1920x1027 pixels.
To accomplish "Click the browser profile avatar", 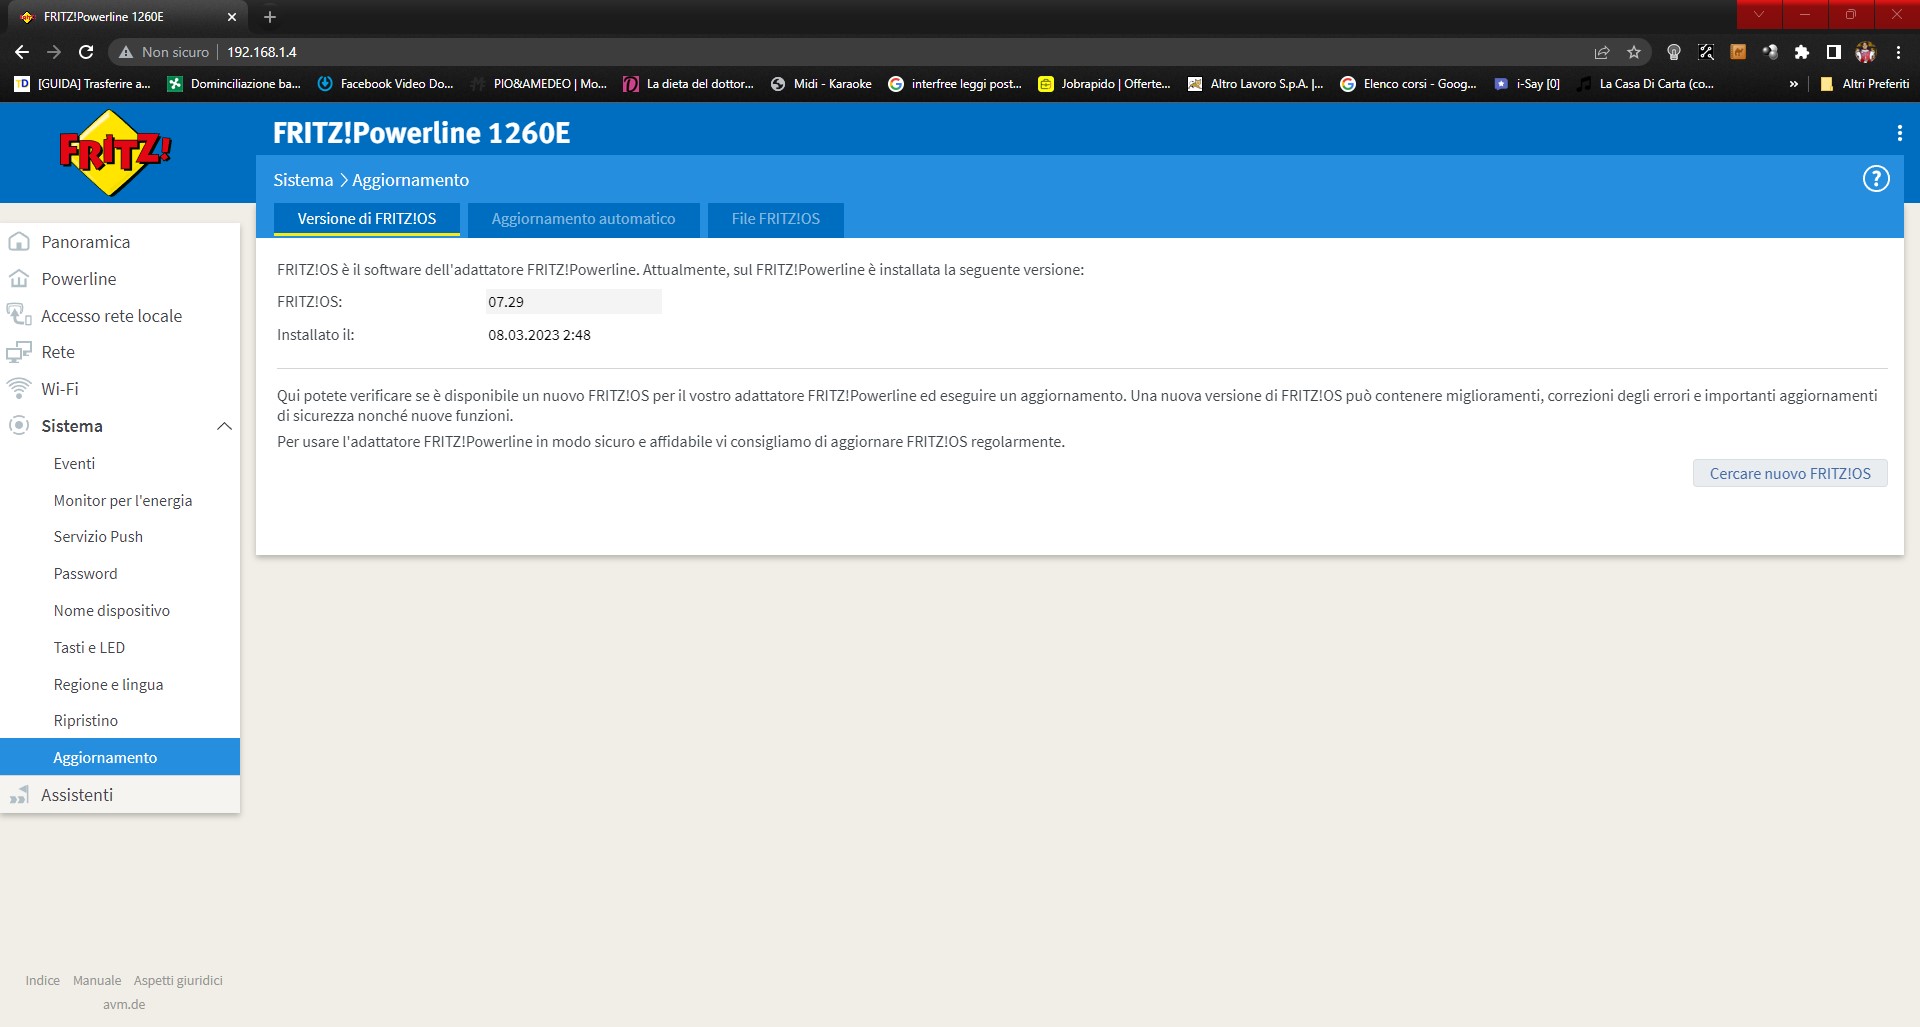I will click(1866, 52).
